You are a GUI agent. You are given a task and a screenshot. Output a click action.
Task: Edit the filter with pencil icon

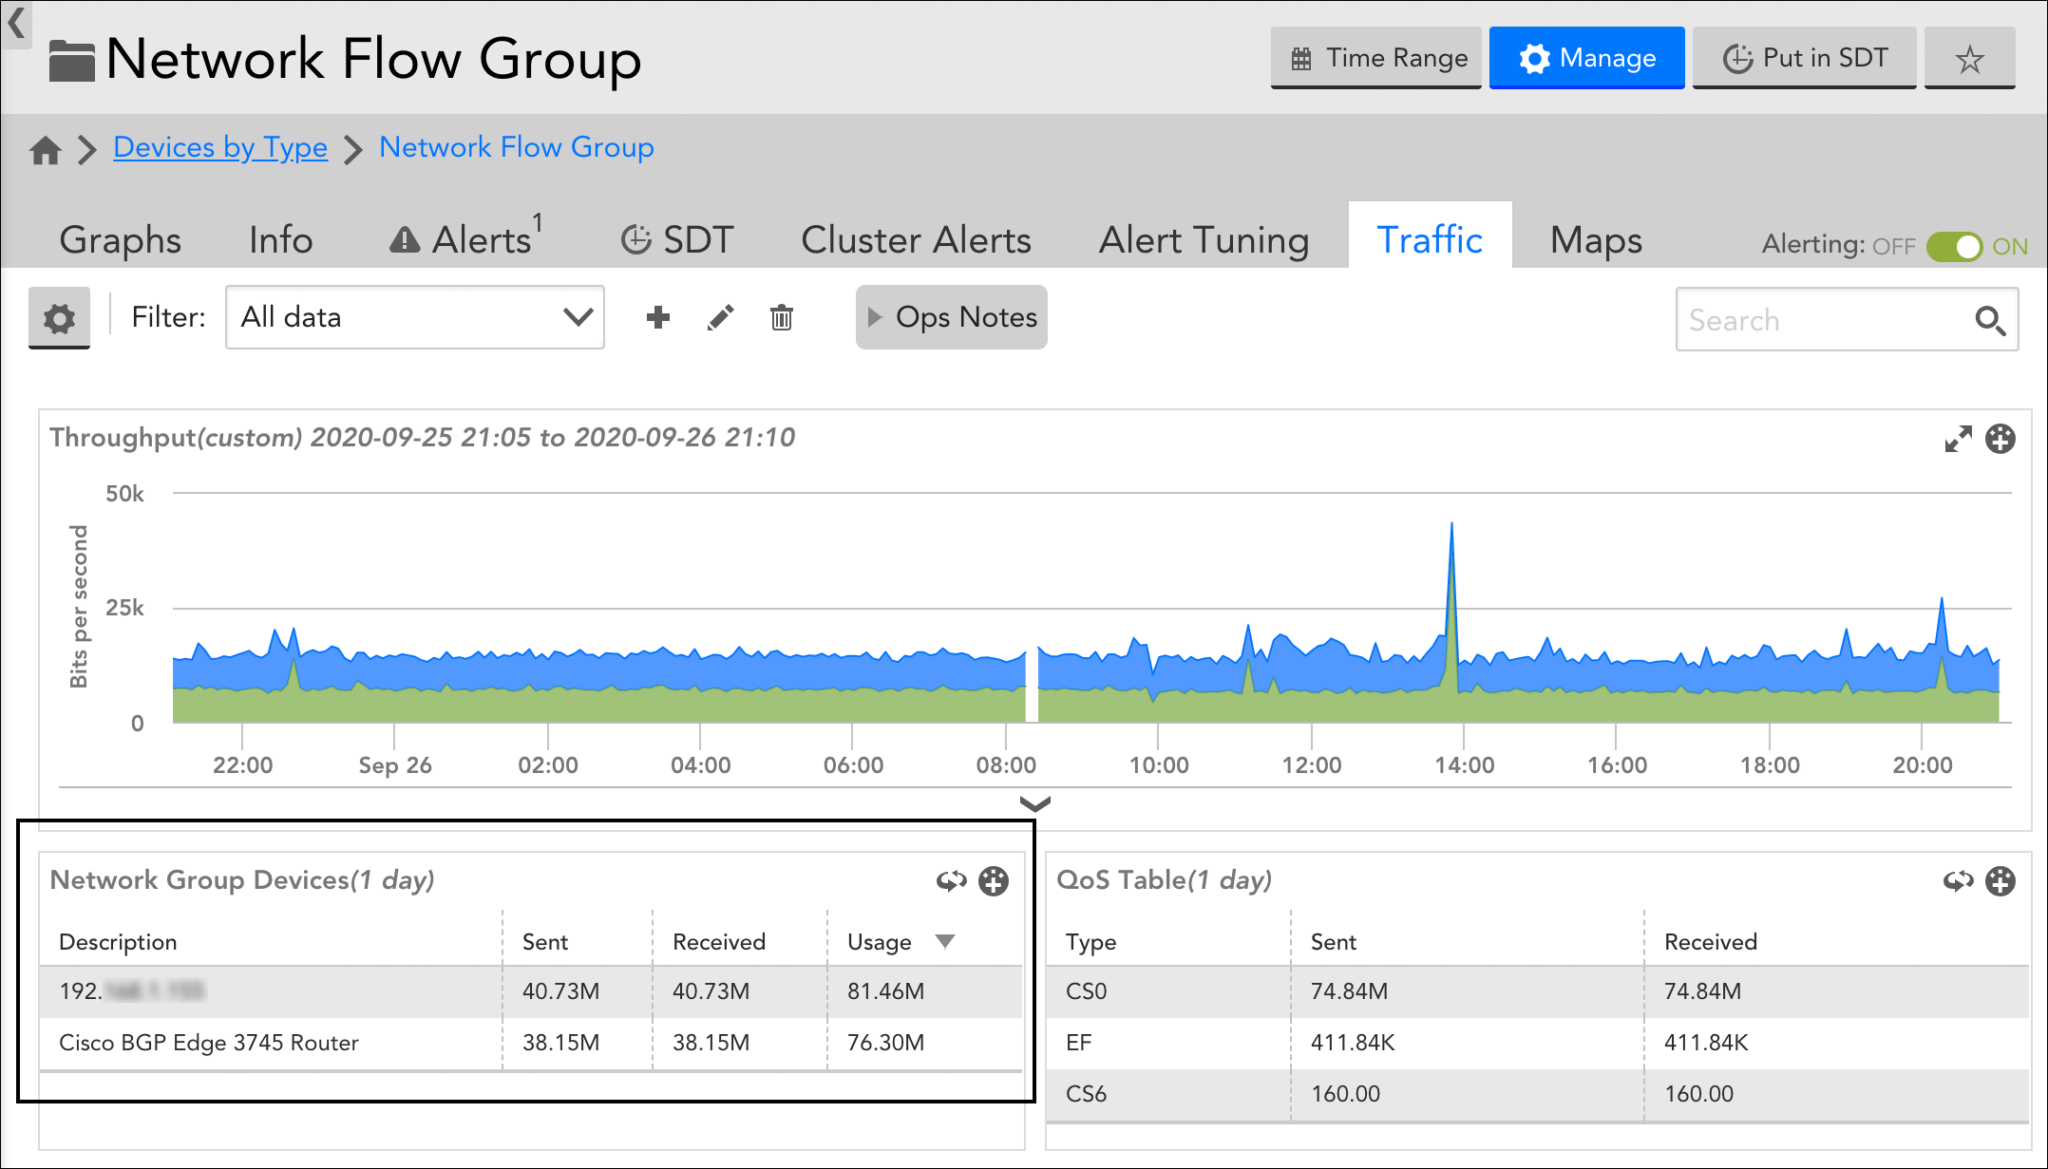(720, 318)
